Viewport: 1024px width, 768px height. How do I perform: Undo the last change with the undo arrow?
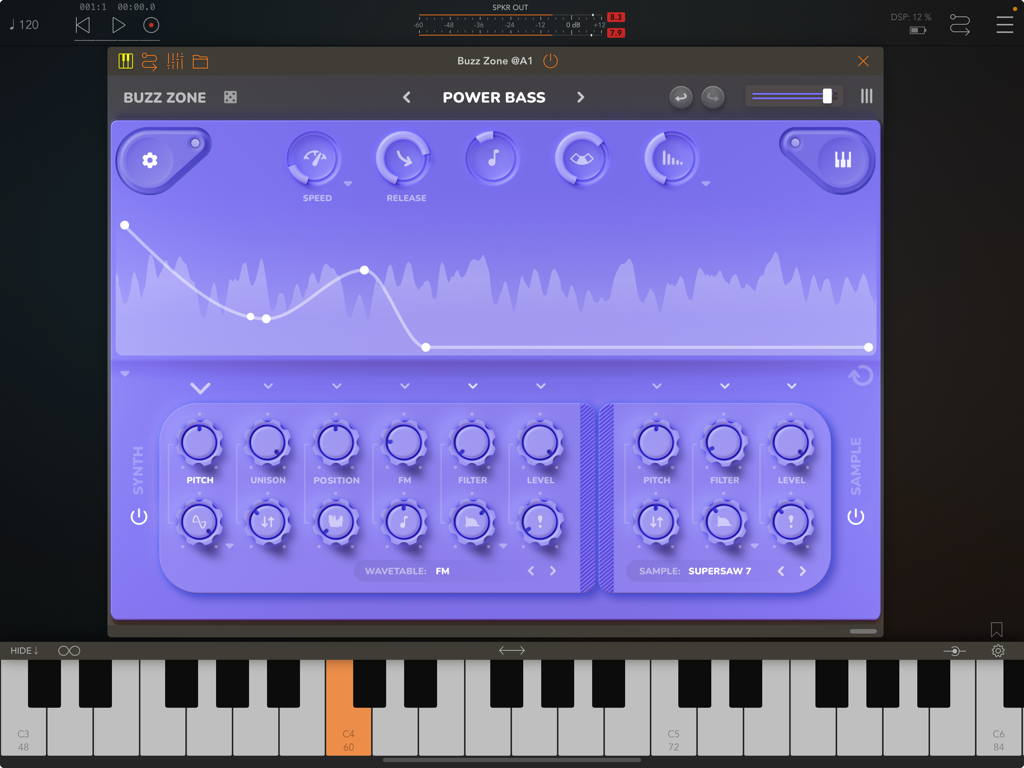(681, 96)
